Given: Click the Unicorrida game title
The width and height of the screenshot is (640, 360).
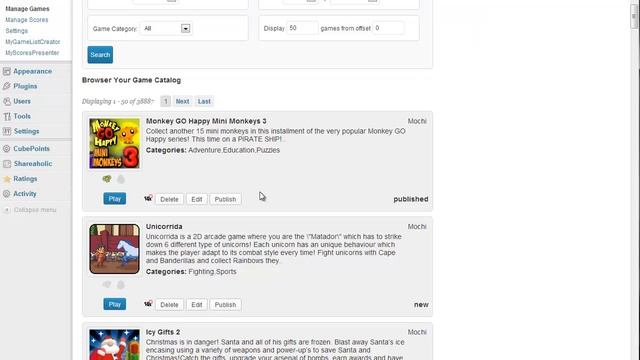Looking at the screenshot, I should point(164,227).
